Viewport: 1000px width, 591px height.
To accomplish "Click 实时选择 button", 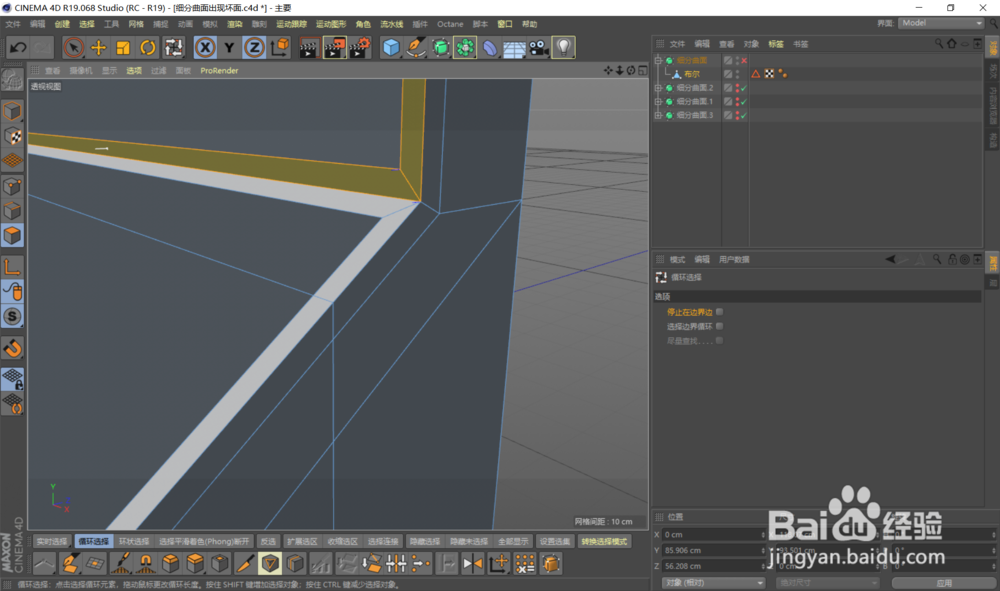I will [x=52, y=541].
